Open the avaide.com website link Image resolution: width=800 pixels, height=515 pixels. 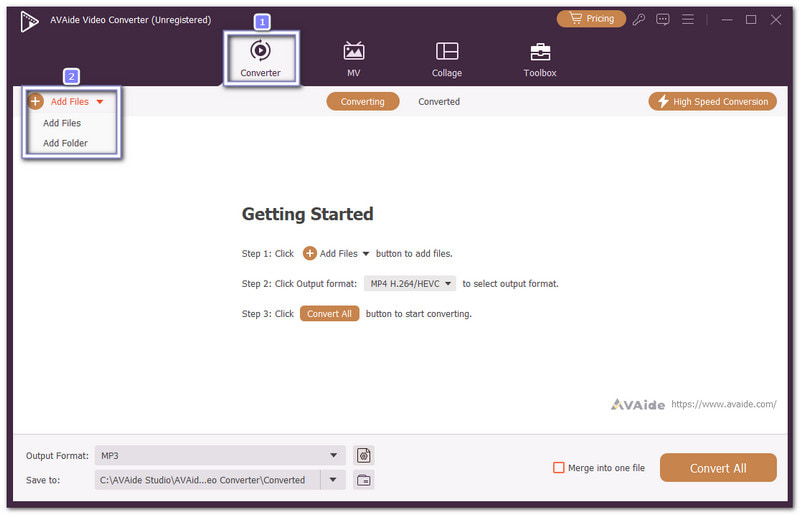pyautogui.click(x=723, y=404)
